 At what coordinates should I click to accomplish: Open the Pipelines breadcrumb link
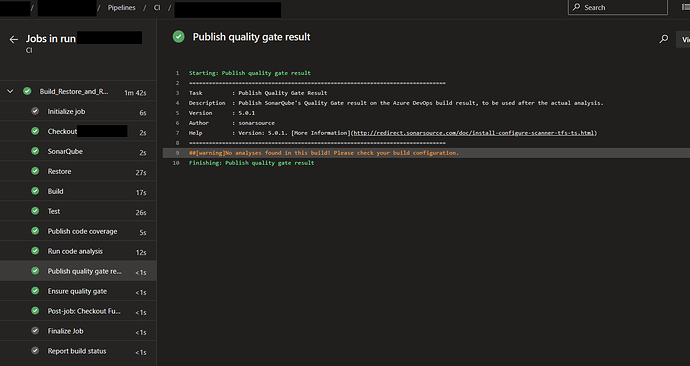(x=121, y=7)
